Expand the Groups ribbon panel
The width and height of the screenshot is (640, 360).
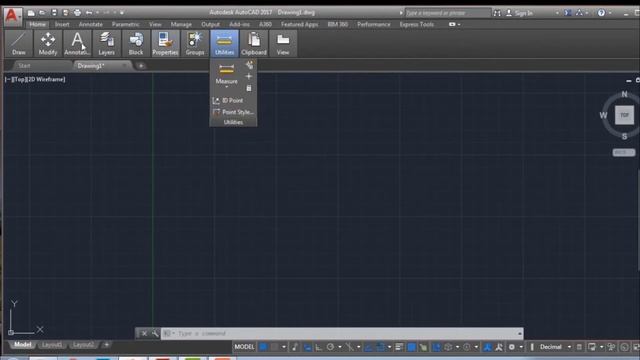pyautogui.click(x=195, y=44)
